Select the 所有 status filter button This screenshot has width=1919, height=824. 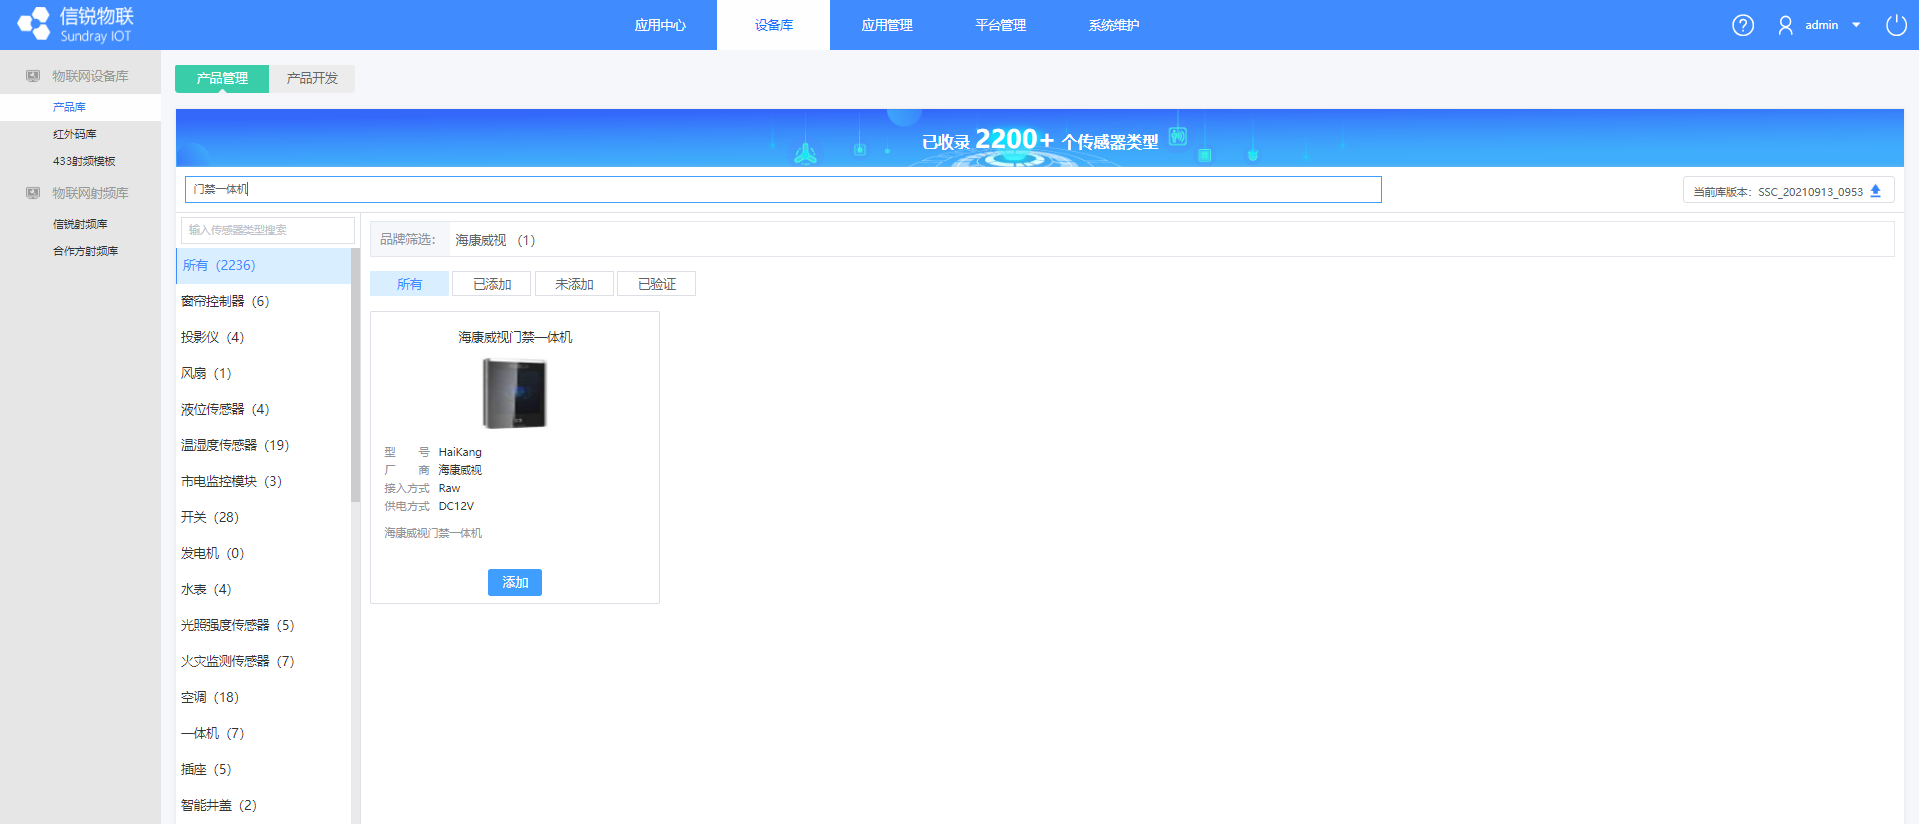tap(409, 284)
